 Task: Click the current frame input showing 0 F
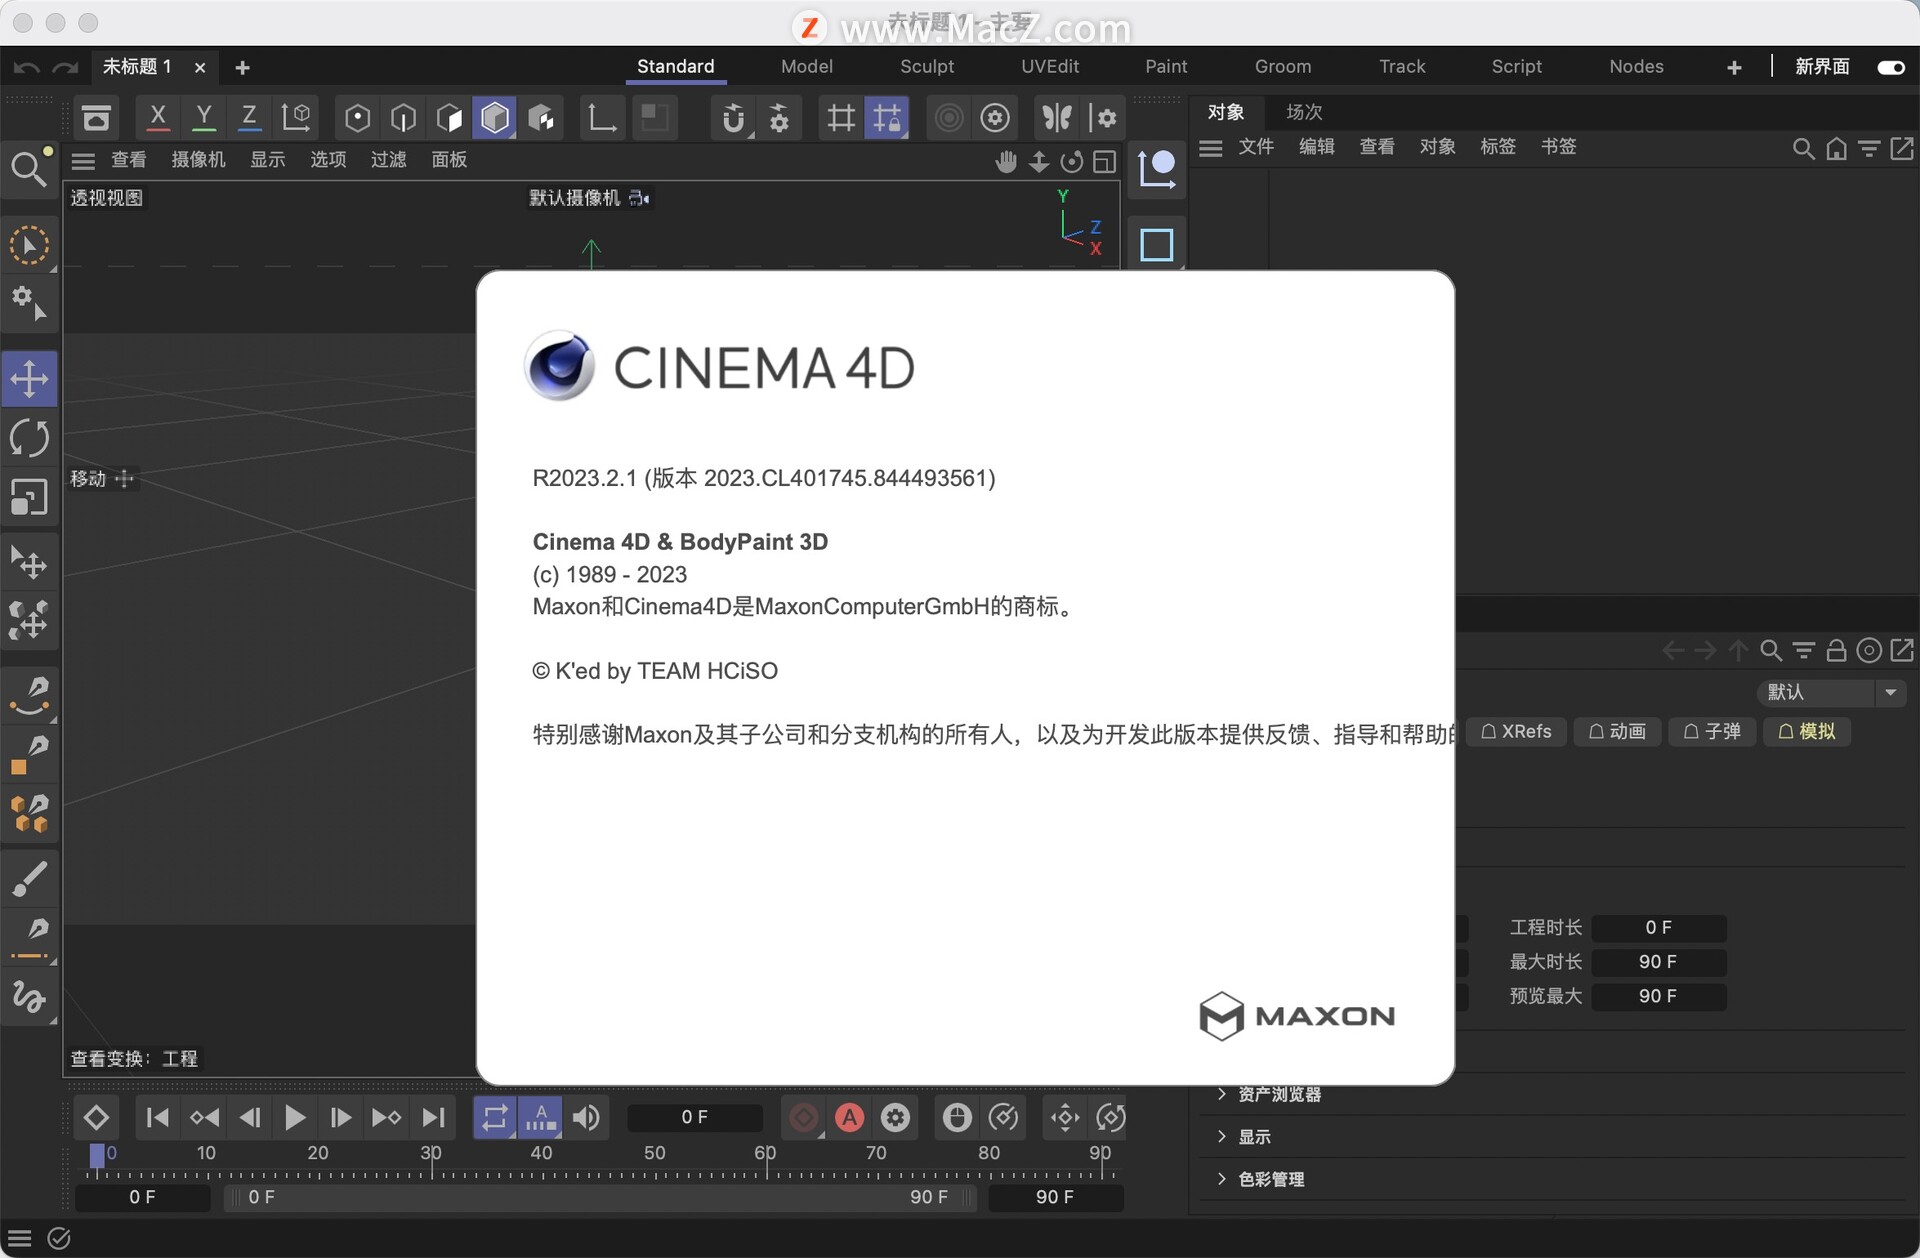click(x=695, y=1117)
